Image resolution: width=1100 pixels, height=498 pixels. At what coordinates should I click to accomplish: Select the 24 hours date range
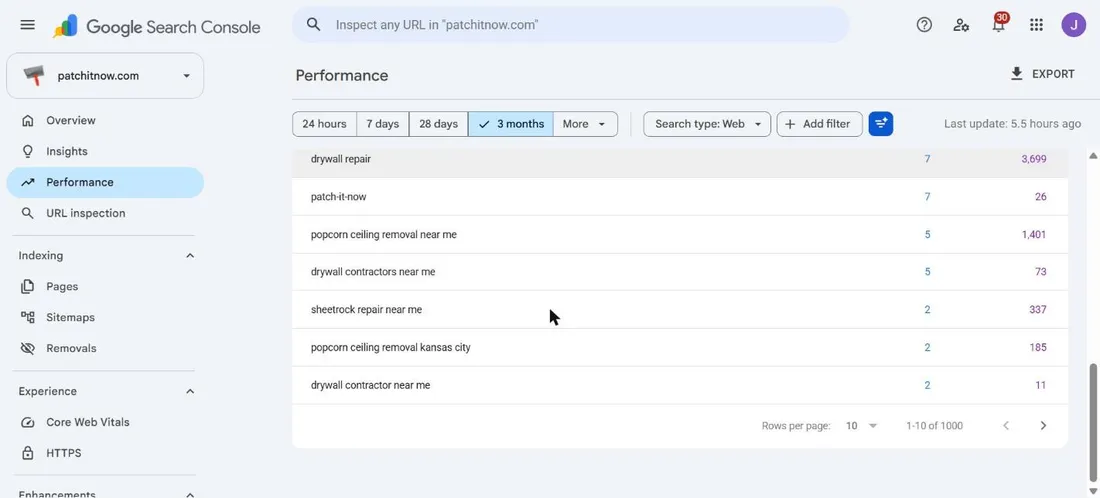324,124
